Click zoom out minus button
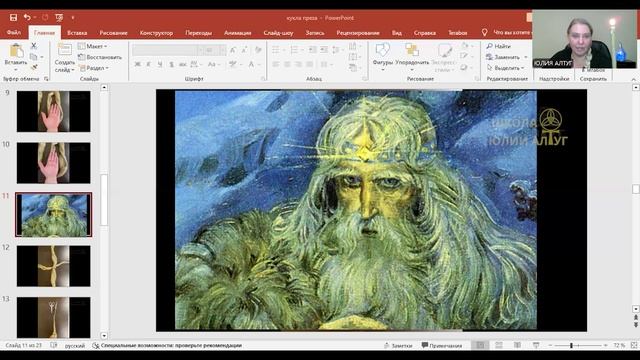 pyautogui.click(x=550, y=345)
